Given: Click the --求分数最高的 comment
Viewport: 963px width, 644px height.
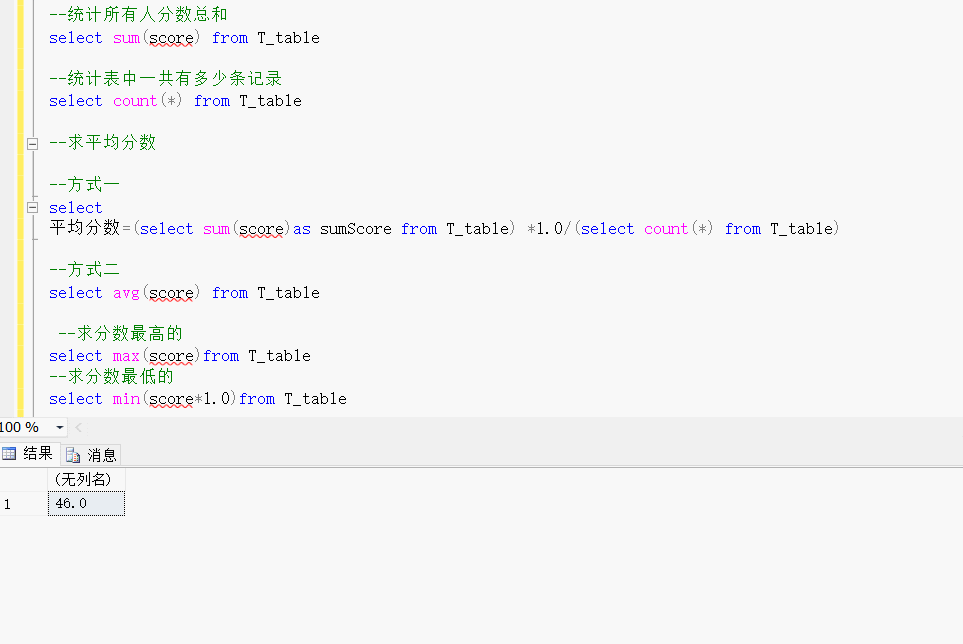Looking at the screenshot, I should coord(120,333).
